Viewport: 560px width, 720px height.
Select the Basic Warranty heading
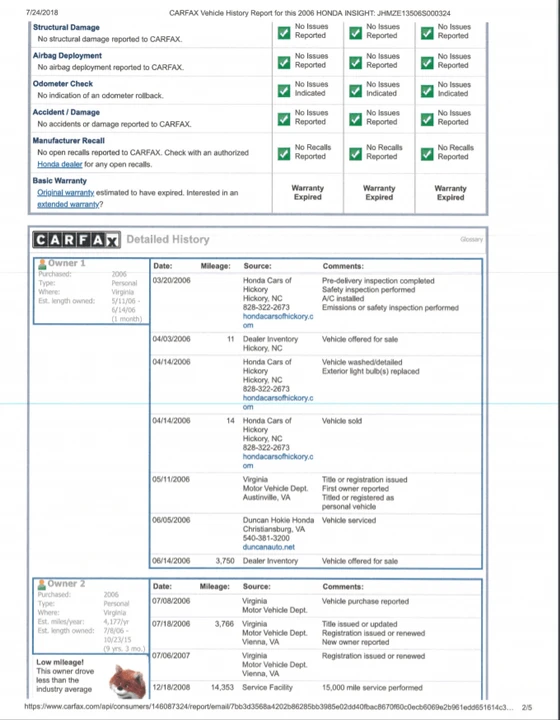click(59, 180)
